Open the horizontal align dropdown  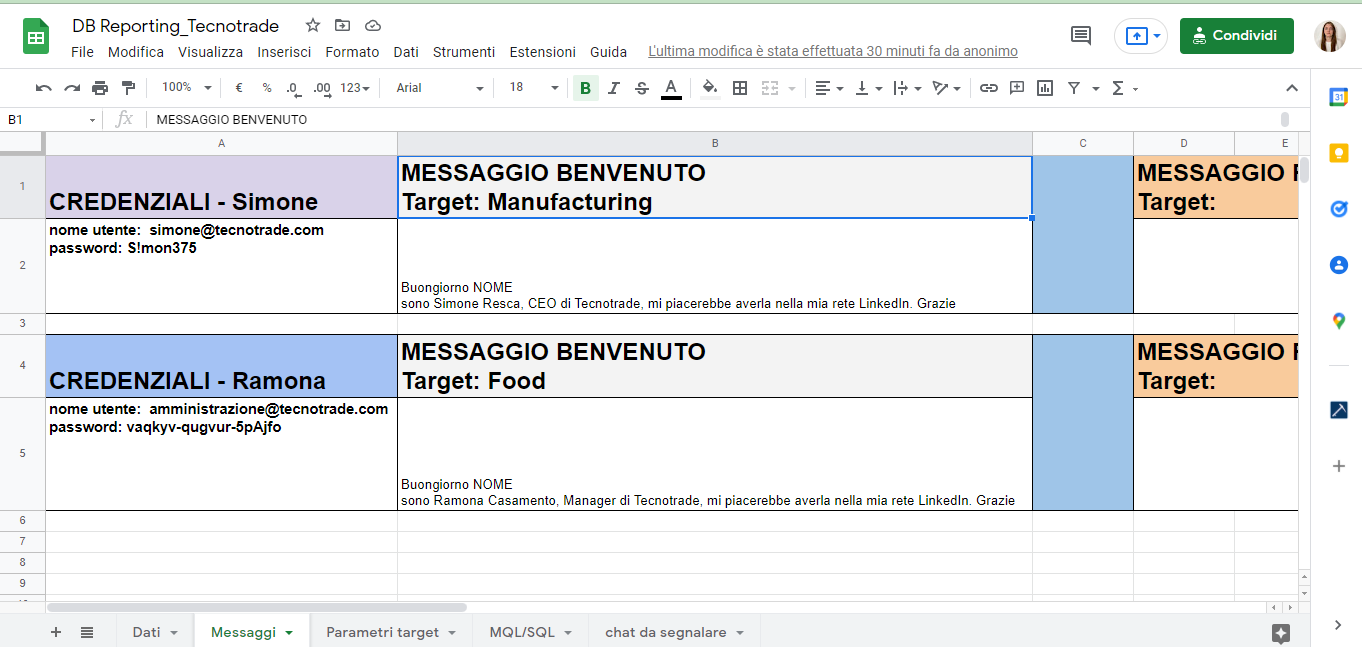[x=829, y=88]
